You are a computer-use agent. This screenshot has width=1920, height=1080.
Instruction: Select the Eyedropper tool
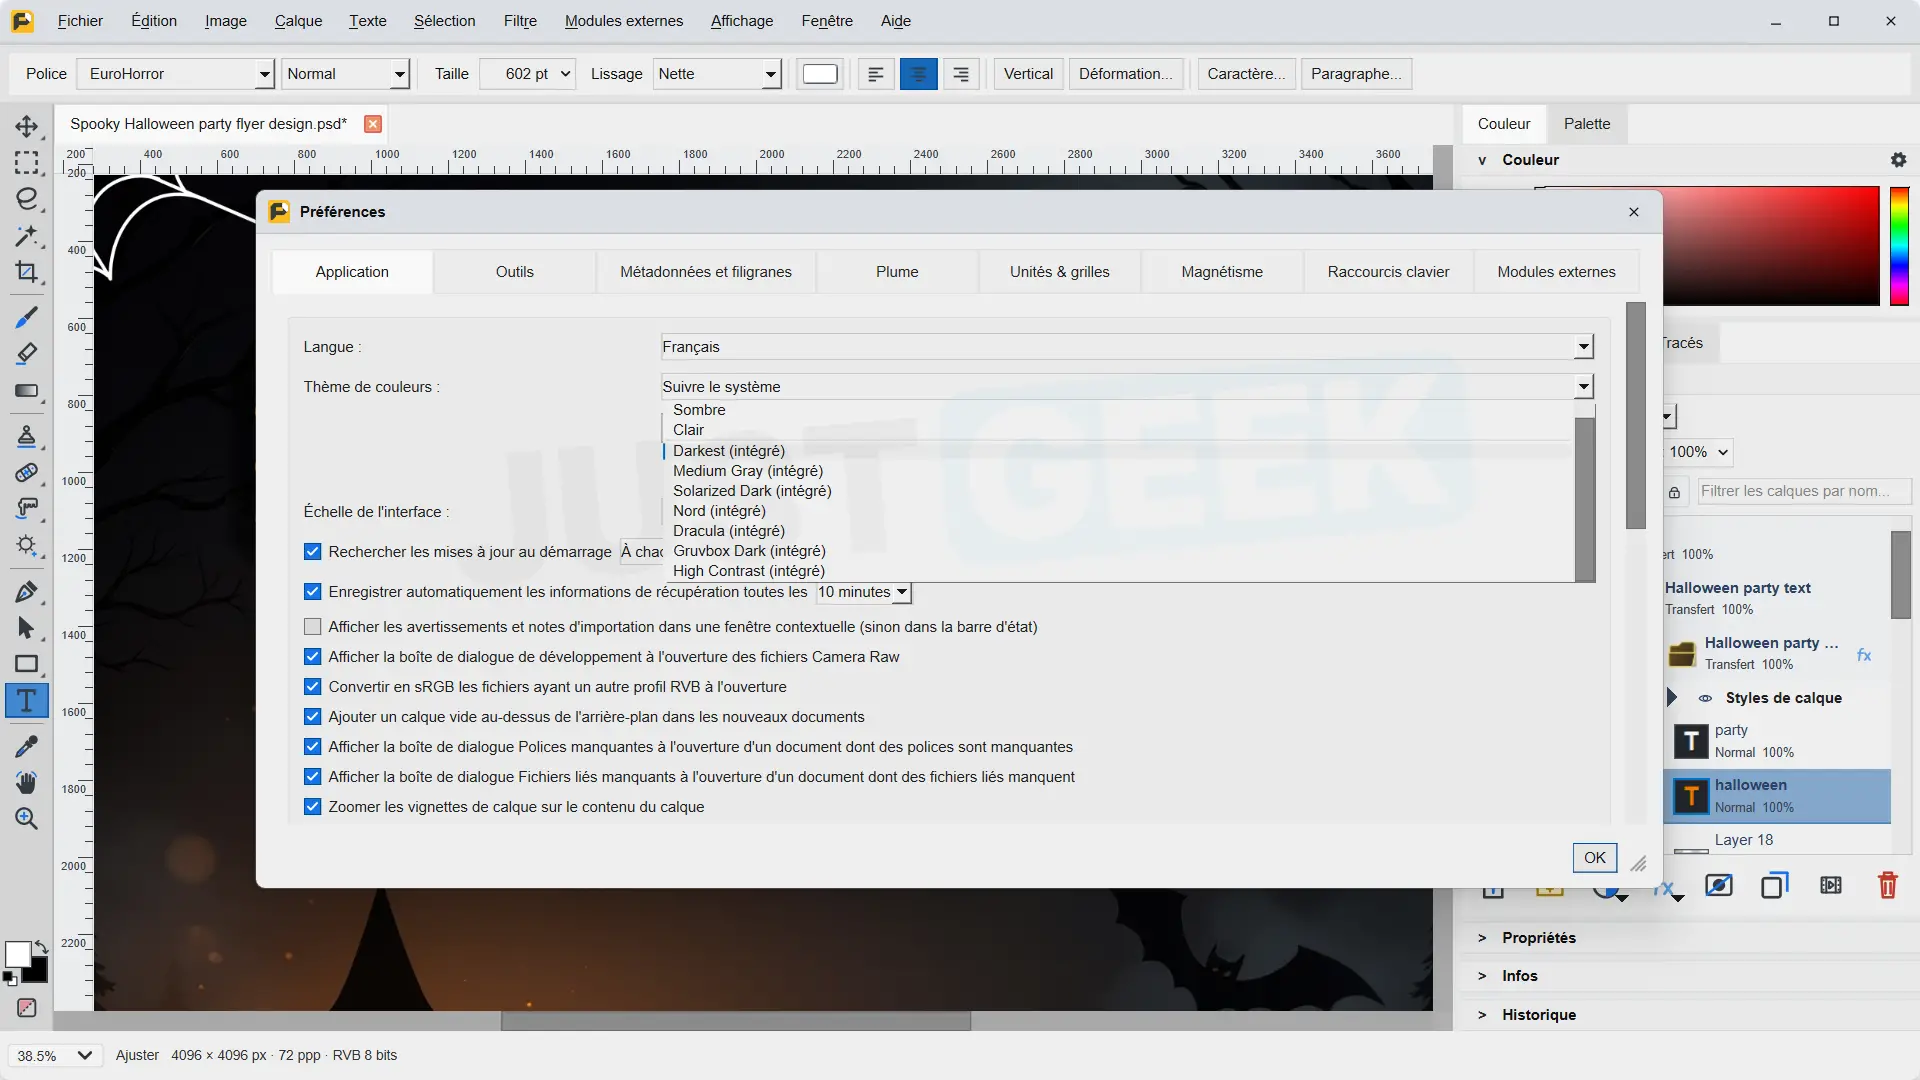tap(27, 746)
